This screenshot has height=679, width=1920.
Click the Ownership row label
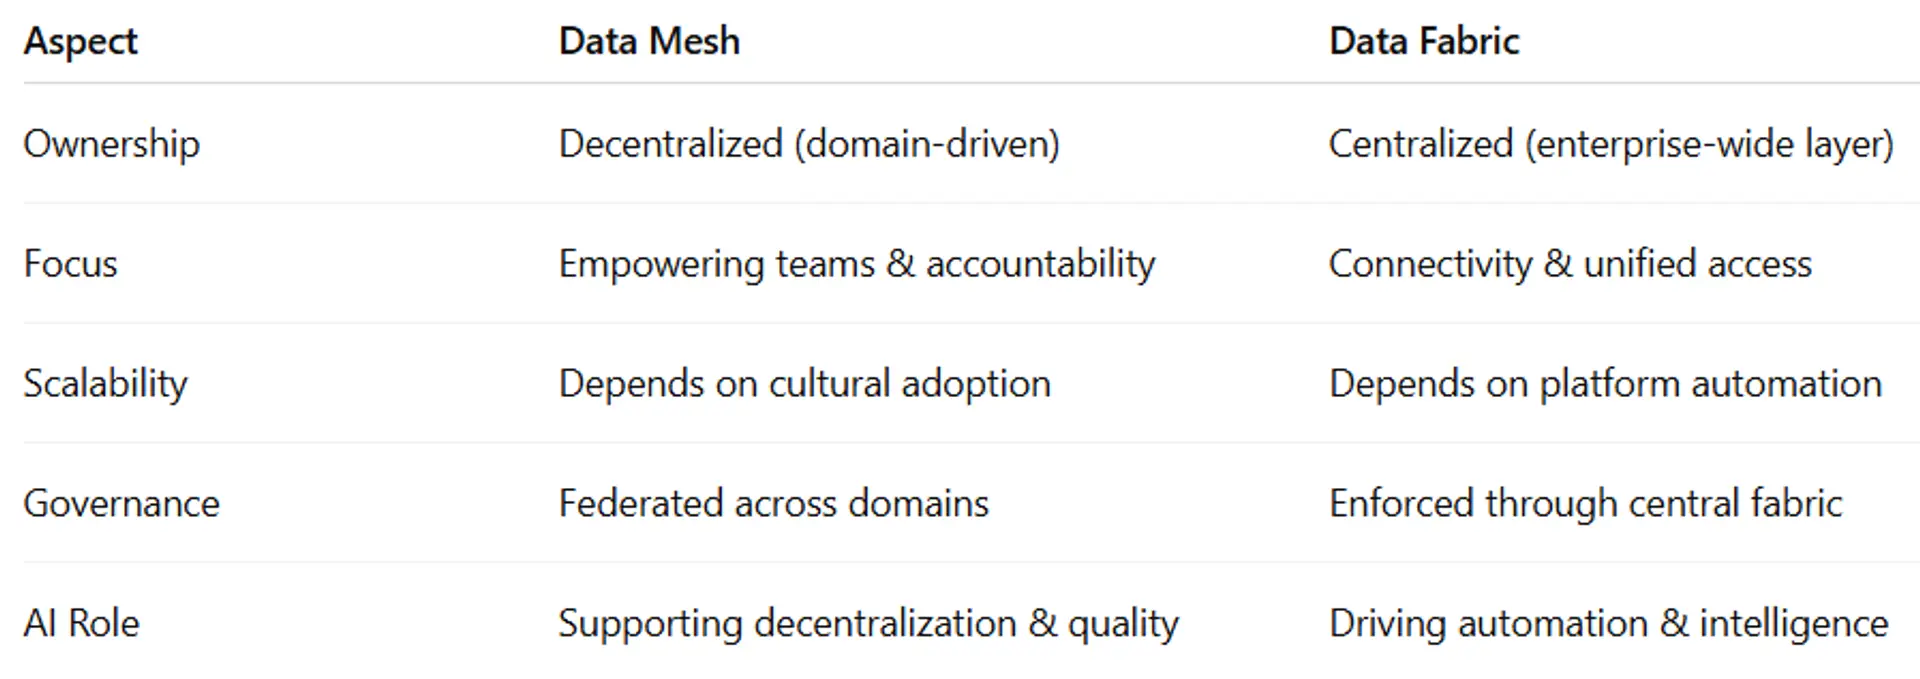pyautogui.click(x=111, y=144)
